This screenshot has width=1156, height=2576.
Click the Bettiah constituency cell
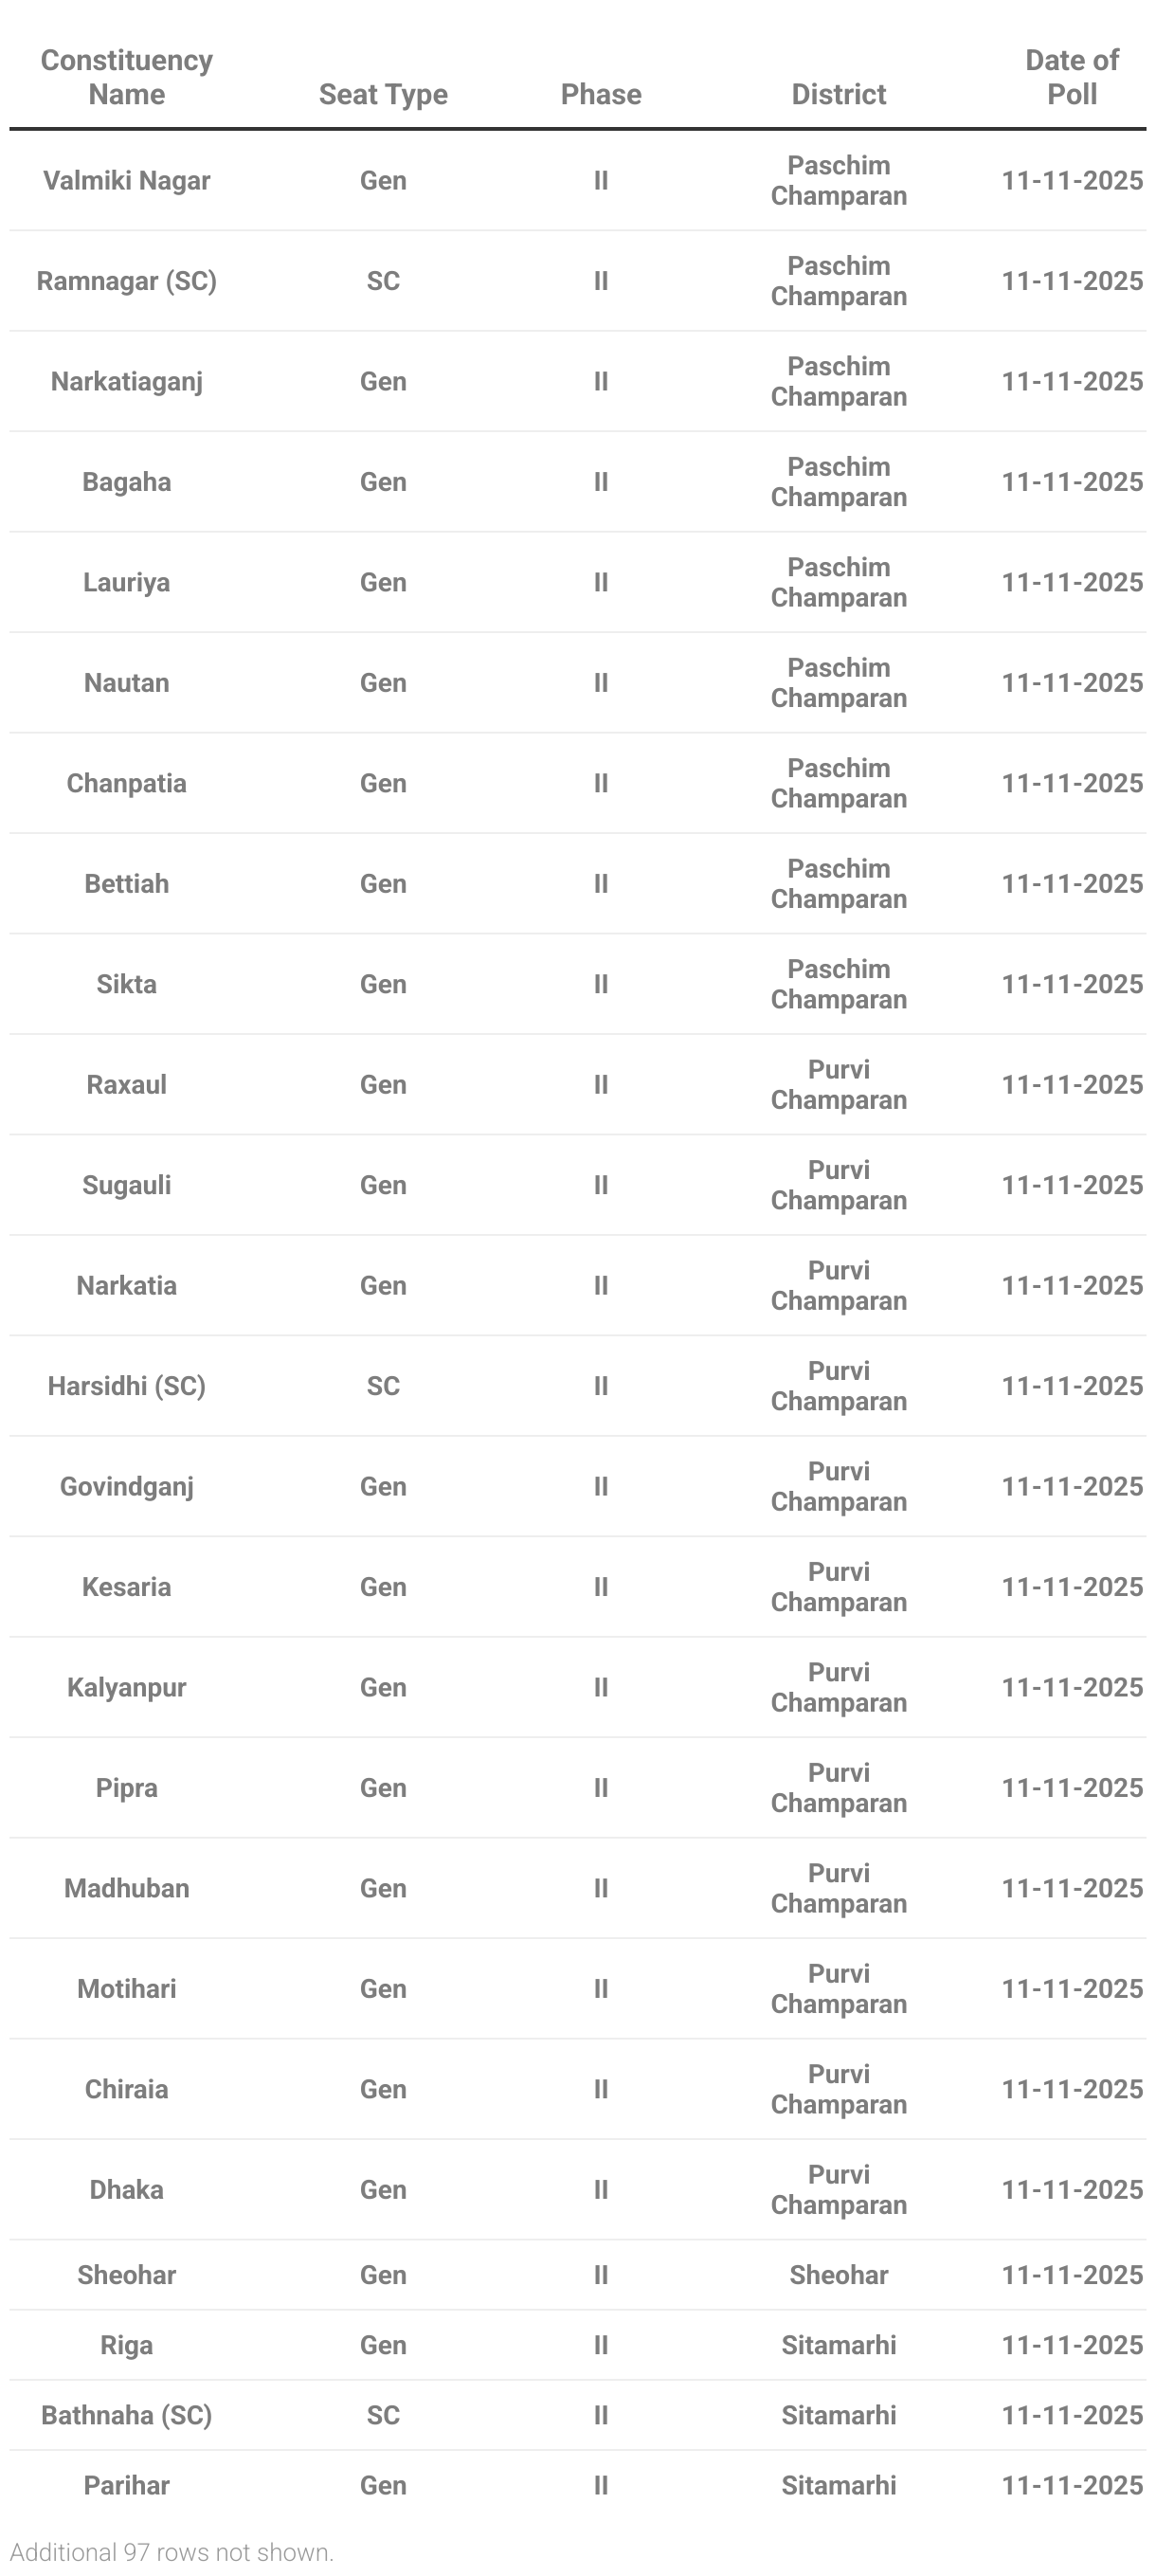point(126,884)
